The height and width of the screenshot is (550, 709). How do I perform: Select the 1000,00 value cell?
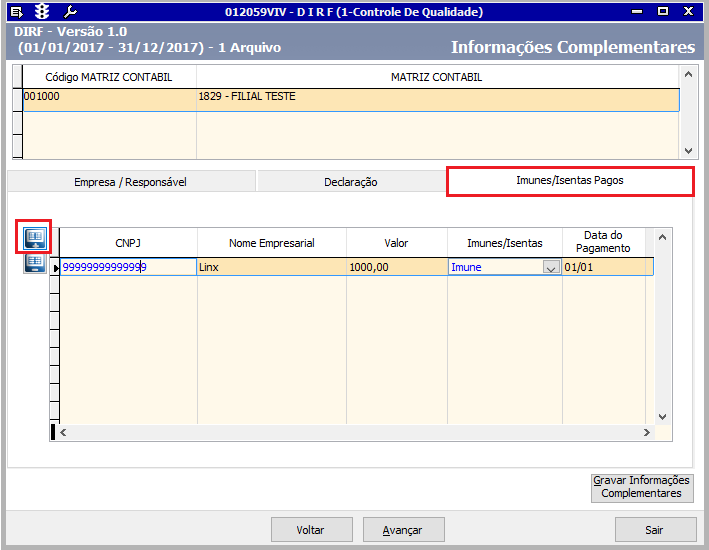pyautogui.click(x=397, y=267)
